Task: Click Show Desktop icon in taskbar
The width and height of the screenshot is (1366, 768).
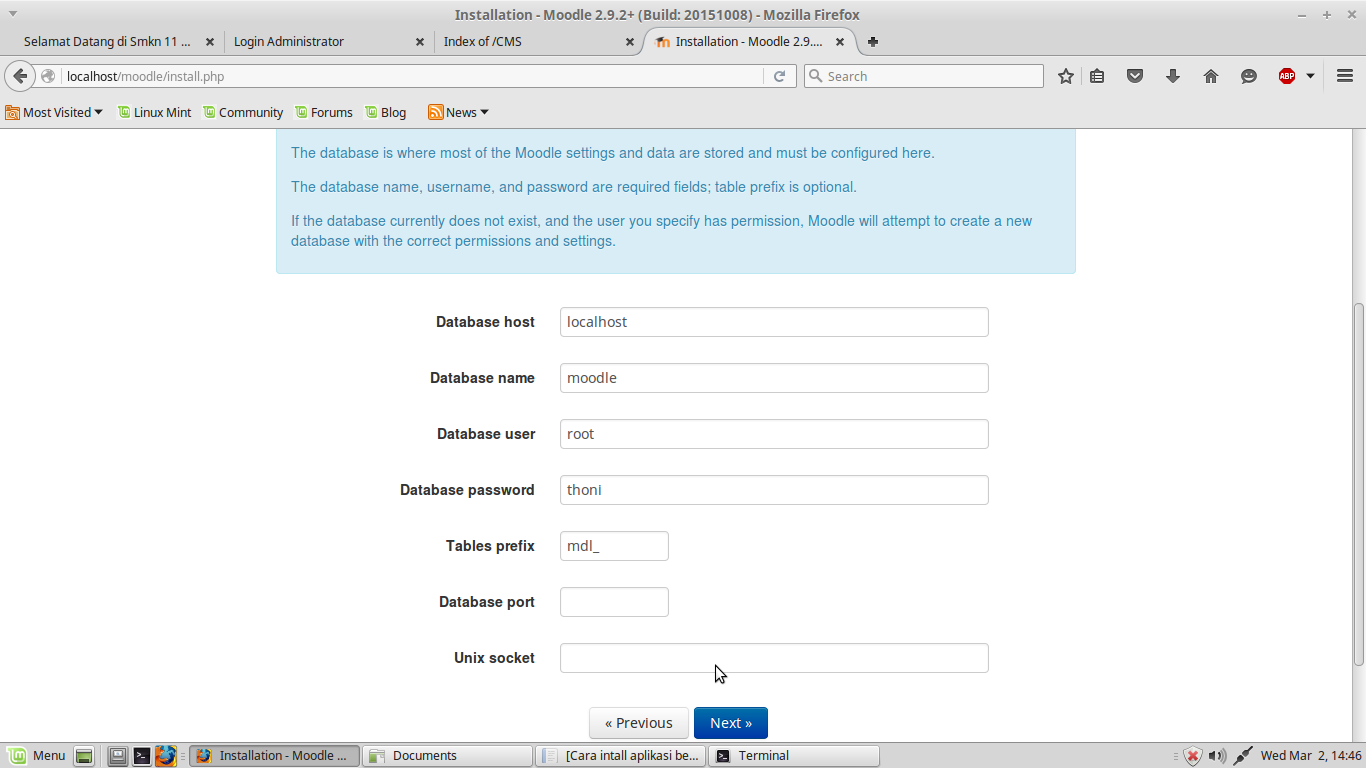Action: coord(84,756)
